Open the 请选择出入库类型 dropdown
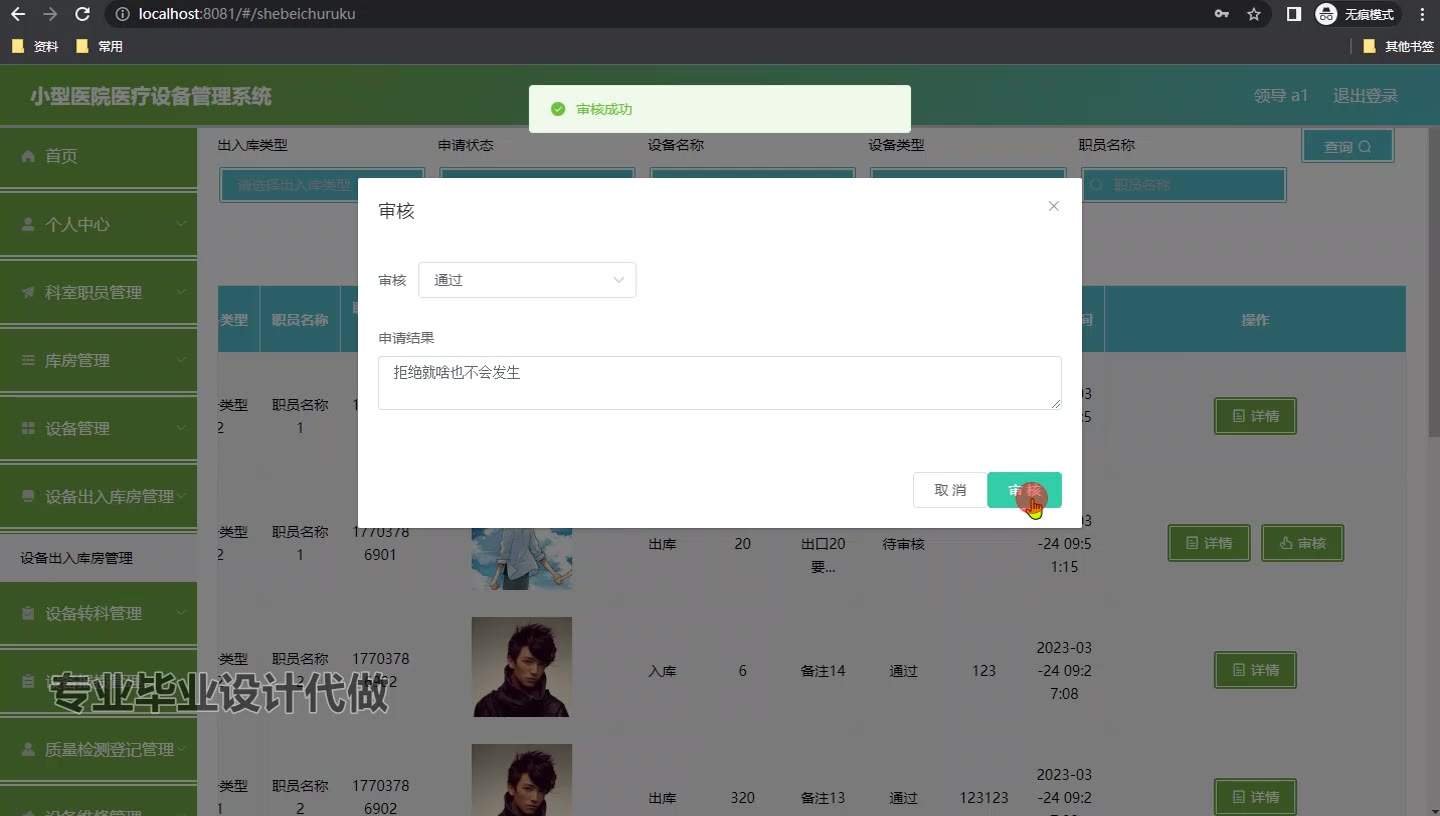This screenshot has width=1440, height=816. coord(322,185)
